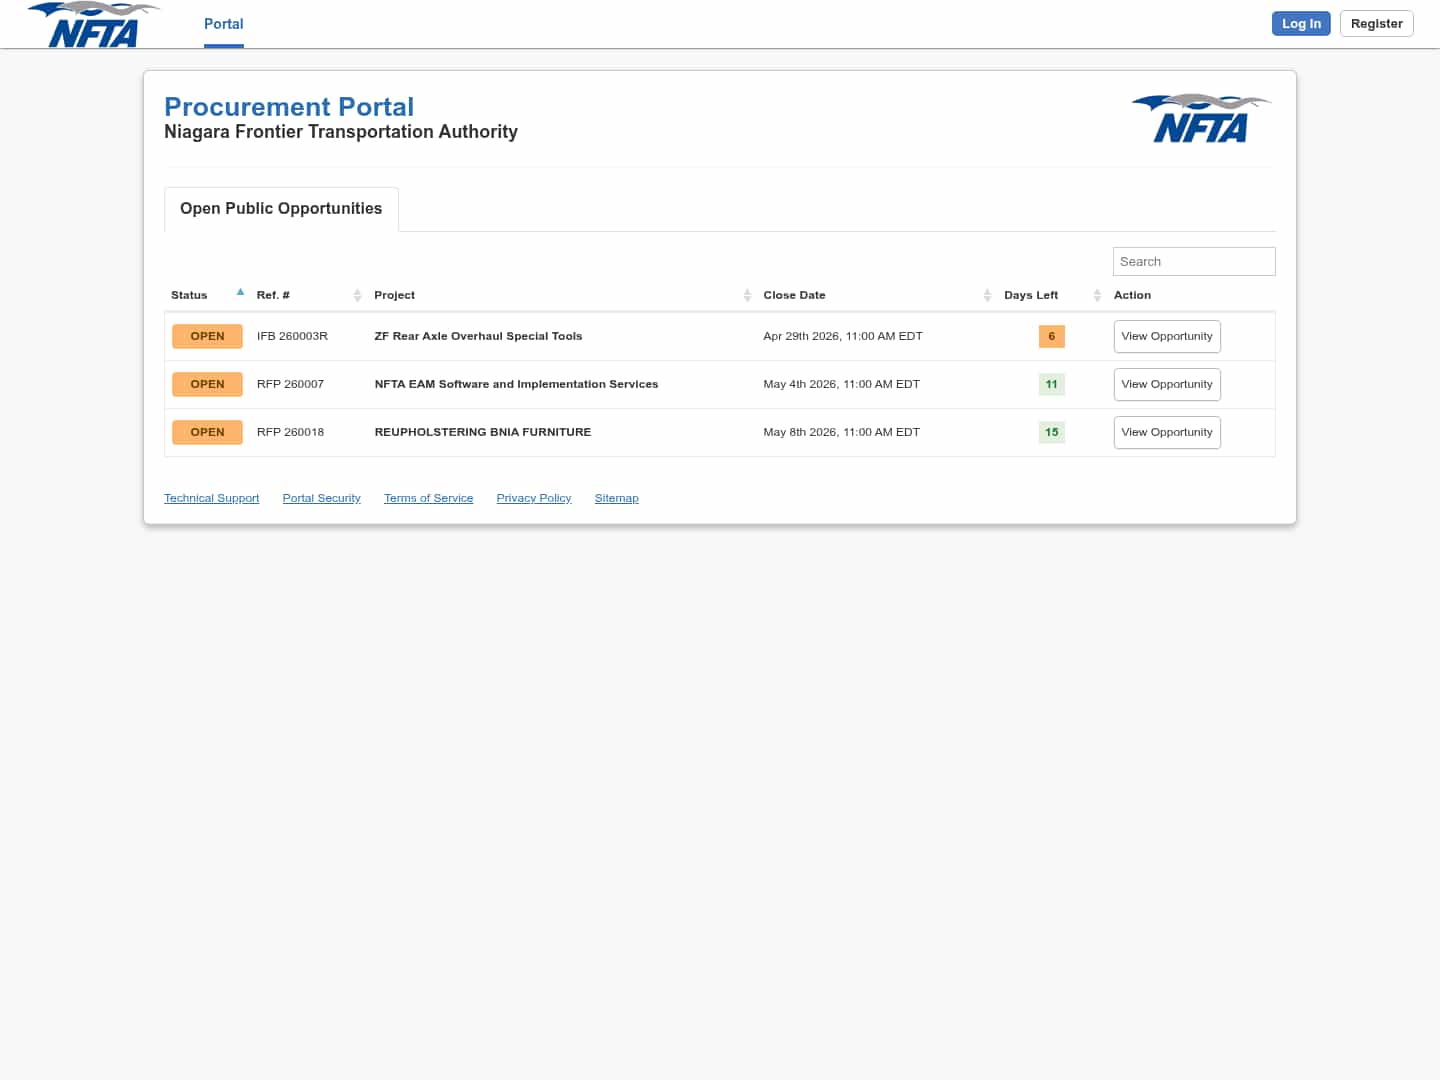This screenshot has width=1440, height=1080.
Task: Focus the Search input field
Action: tap(1193, 262)
